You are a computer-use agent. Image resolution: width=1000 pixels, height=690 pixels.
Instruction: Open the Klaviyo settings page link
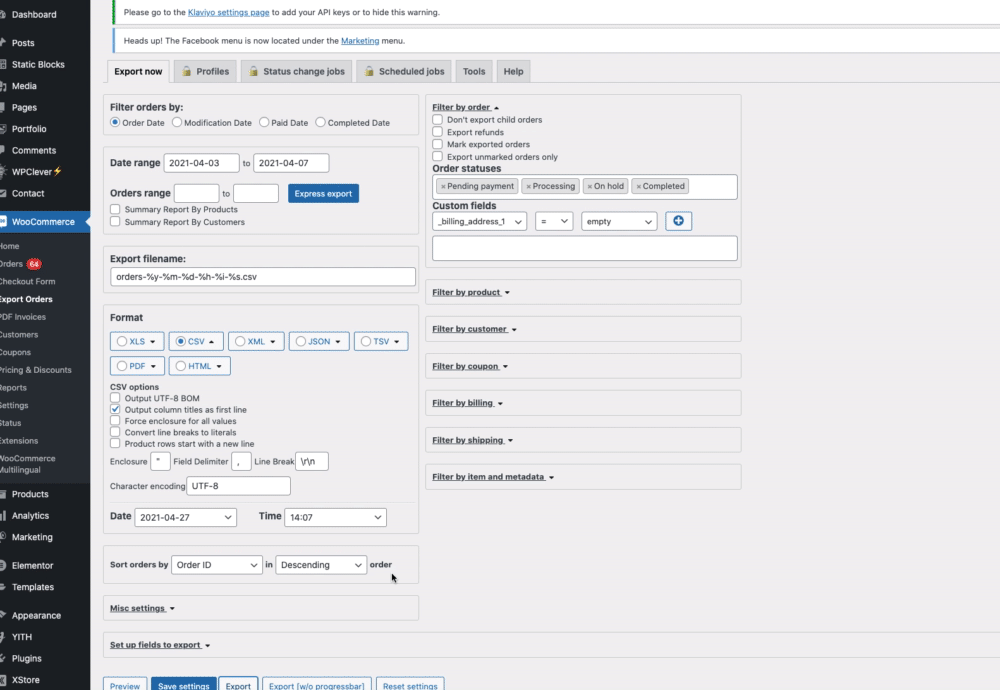tap(228, 12)
